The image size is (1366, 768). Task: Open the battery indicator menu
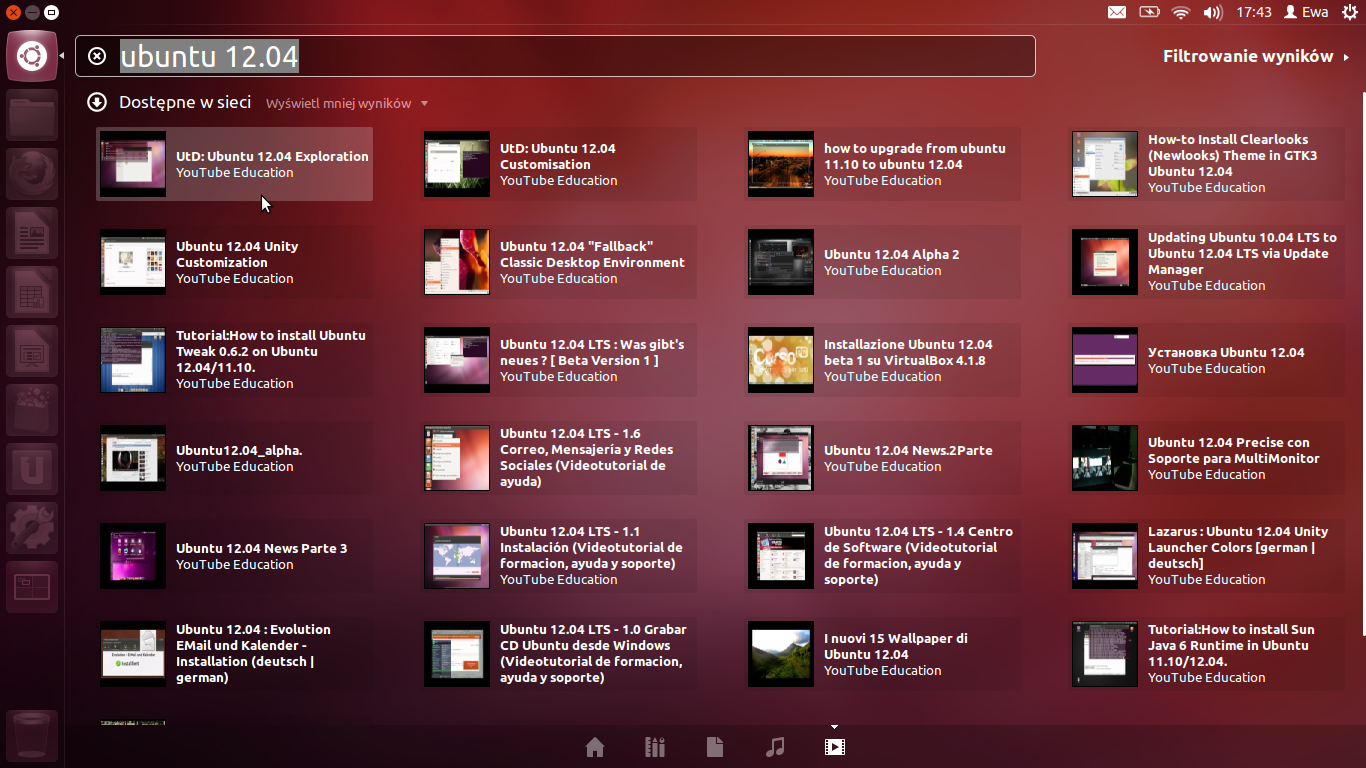[x=1149, y=12]
